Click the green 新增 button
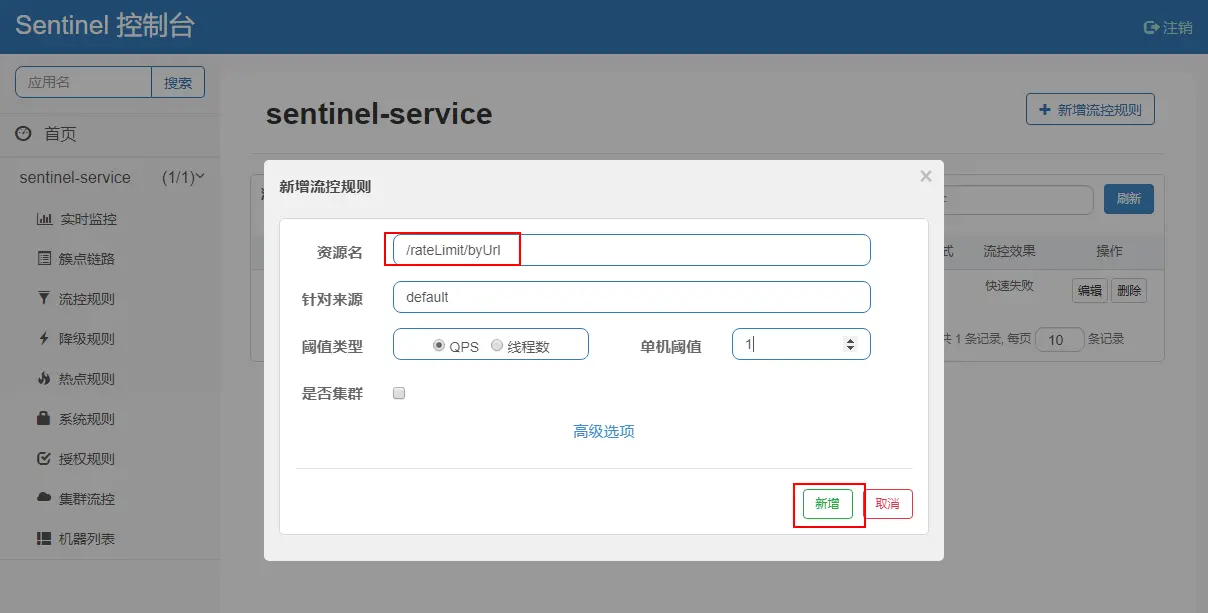The width and height of the screenshot is (1208, 613). coord(828,504)
